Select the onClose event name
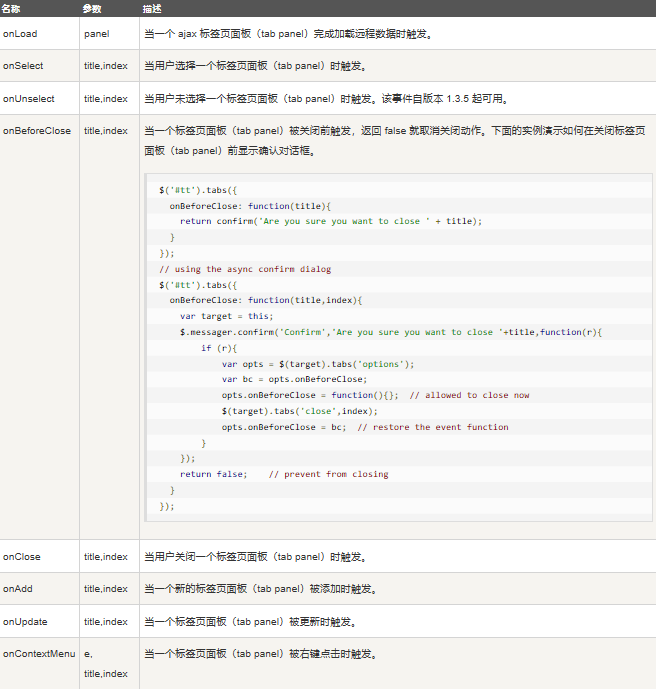Screen dimensions: 656x689 pyautogui.click(x=22, y=557)
